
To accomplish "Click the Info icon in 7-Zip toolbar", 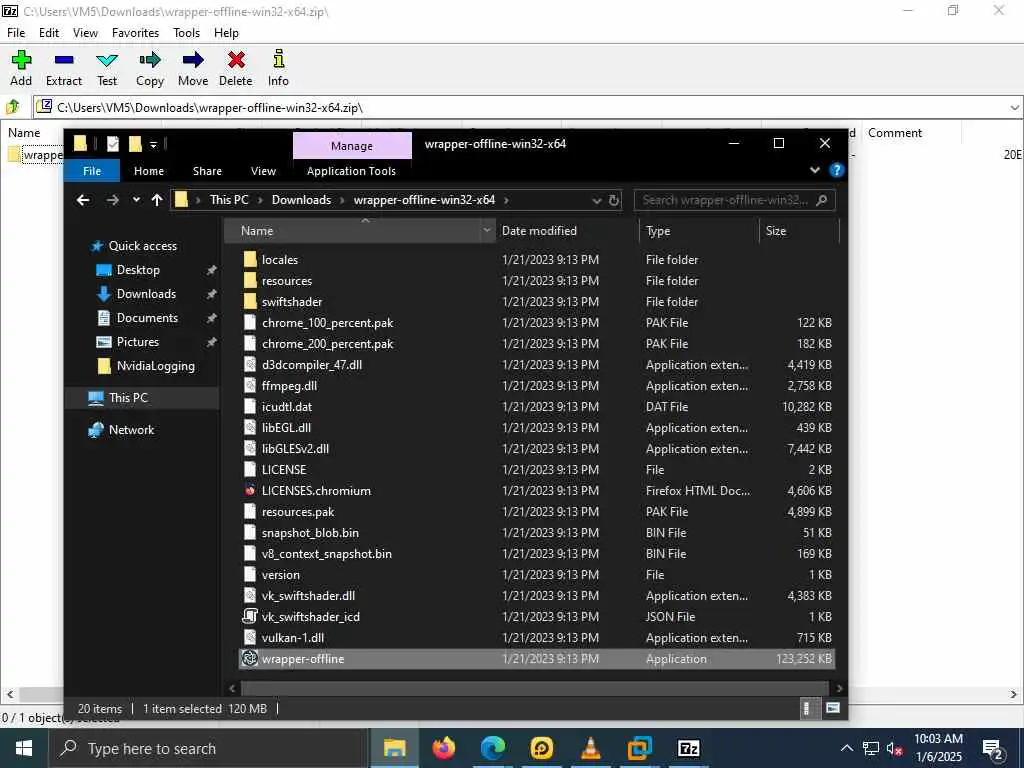I will pos(278,59).
